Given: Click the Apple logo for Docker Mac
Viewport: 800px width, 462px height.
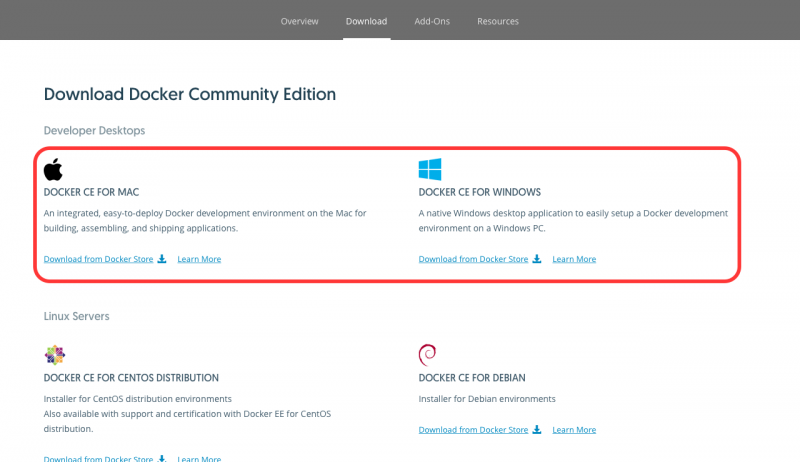Looking at the screenshot, I should pyautogui.click(x=53, y=169).
